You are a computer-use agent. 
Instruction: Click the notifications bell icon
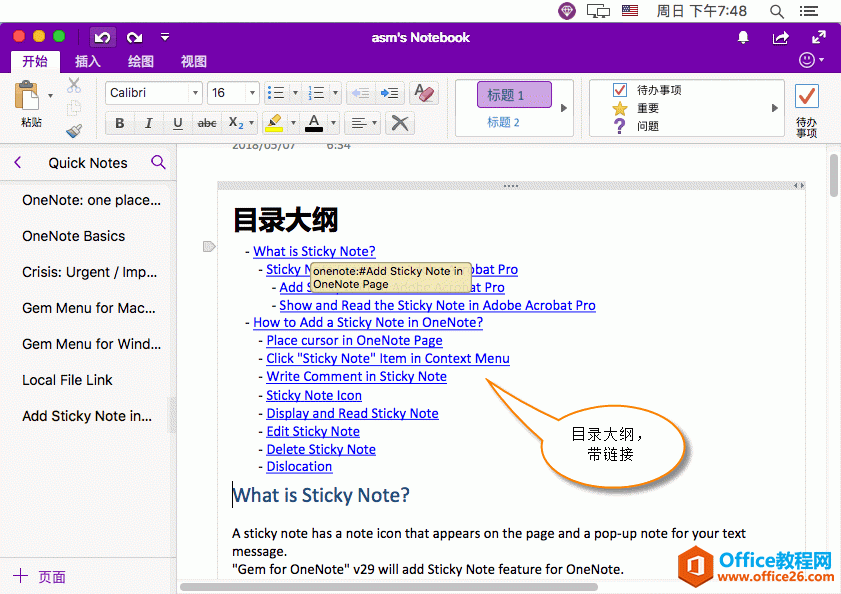[x=743, y=37]
